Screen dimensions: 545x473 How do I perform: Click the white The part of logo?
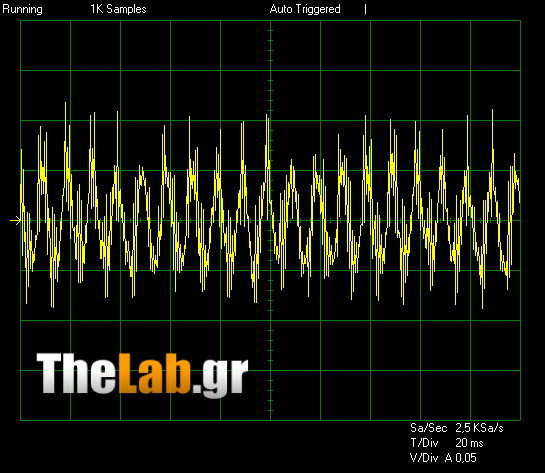click(x=76, y=373)
